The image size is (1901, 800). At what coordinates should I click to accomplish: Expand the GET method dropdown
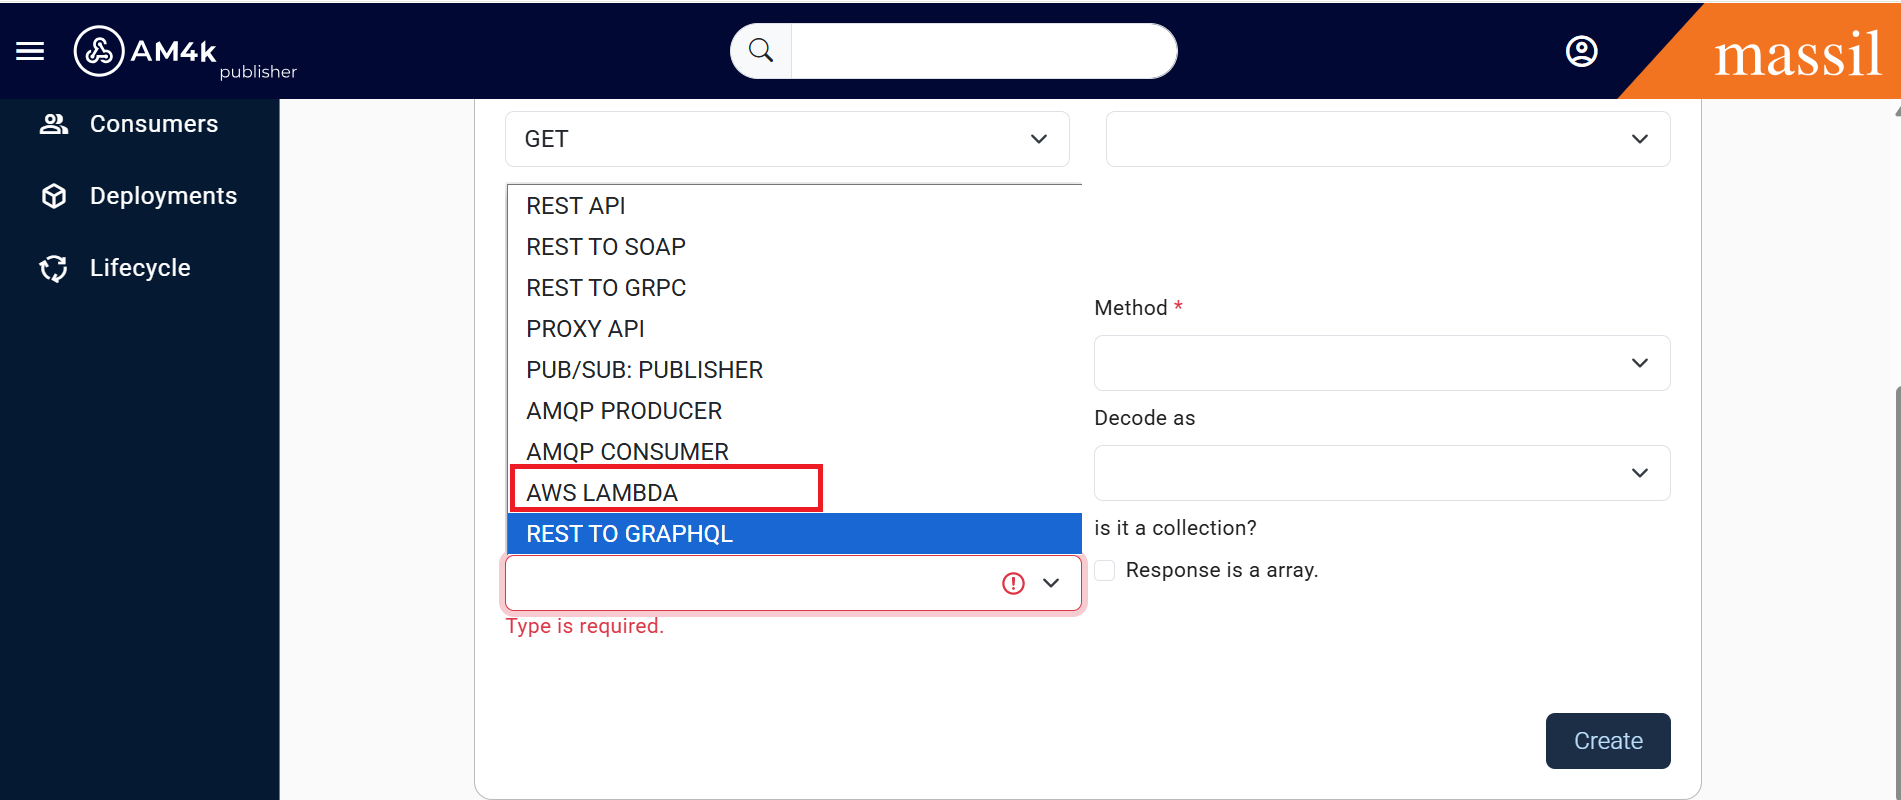(787, 139)
